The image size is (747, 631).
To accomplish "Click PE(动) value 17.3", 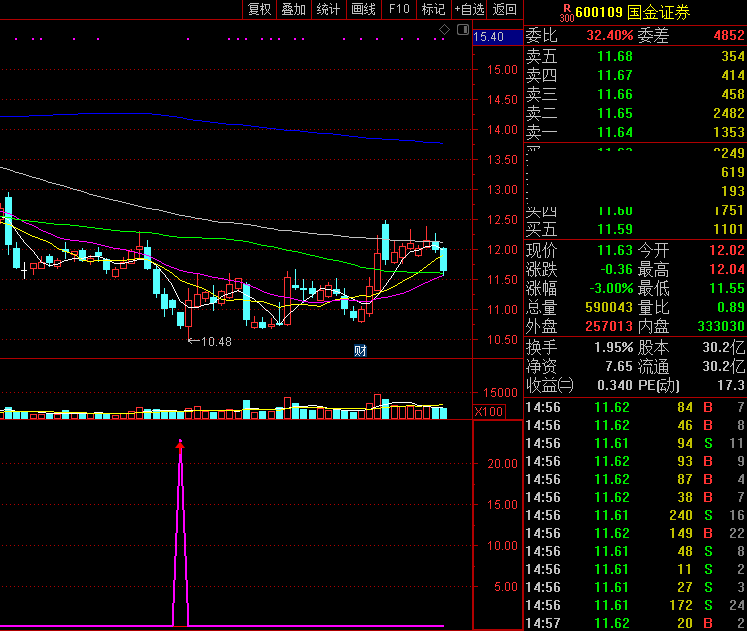I will coord(731,385).
